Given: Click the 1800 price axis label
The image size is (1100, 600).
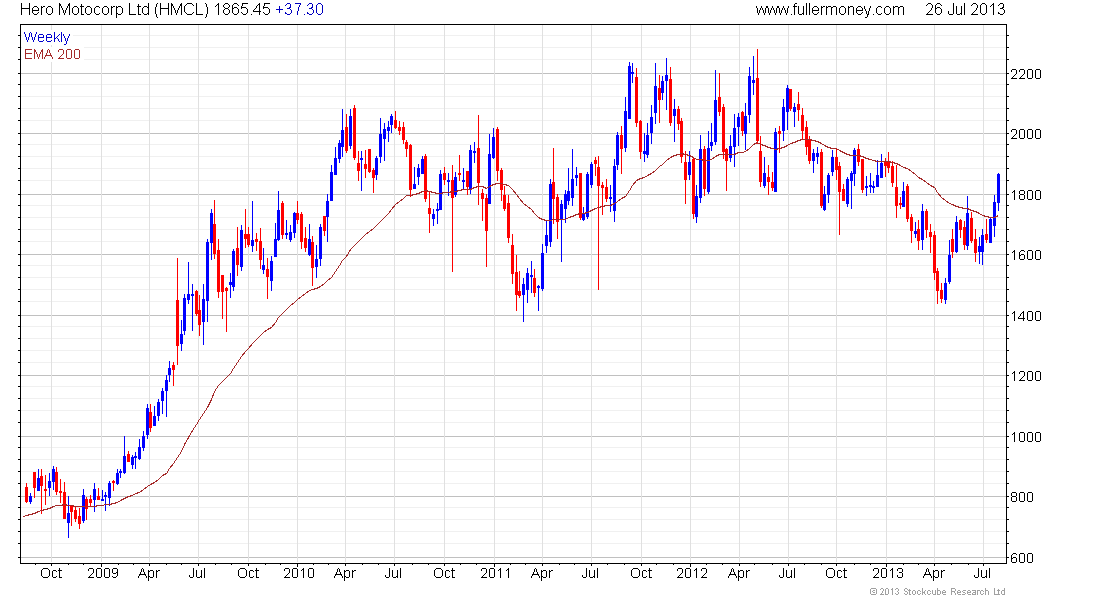Looking at the screenshot, I should pyautogui.click(x=1026, y=195).
